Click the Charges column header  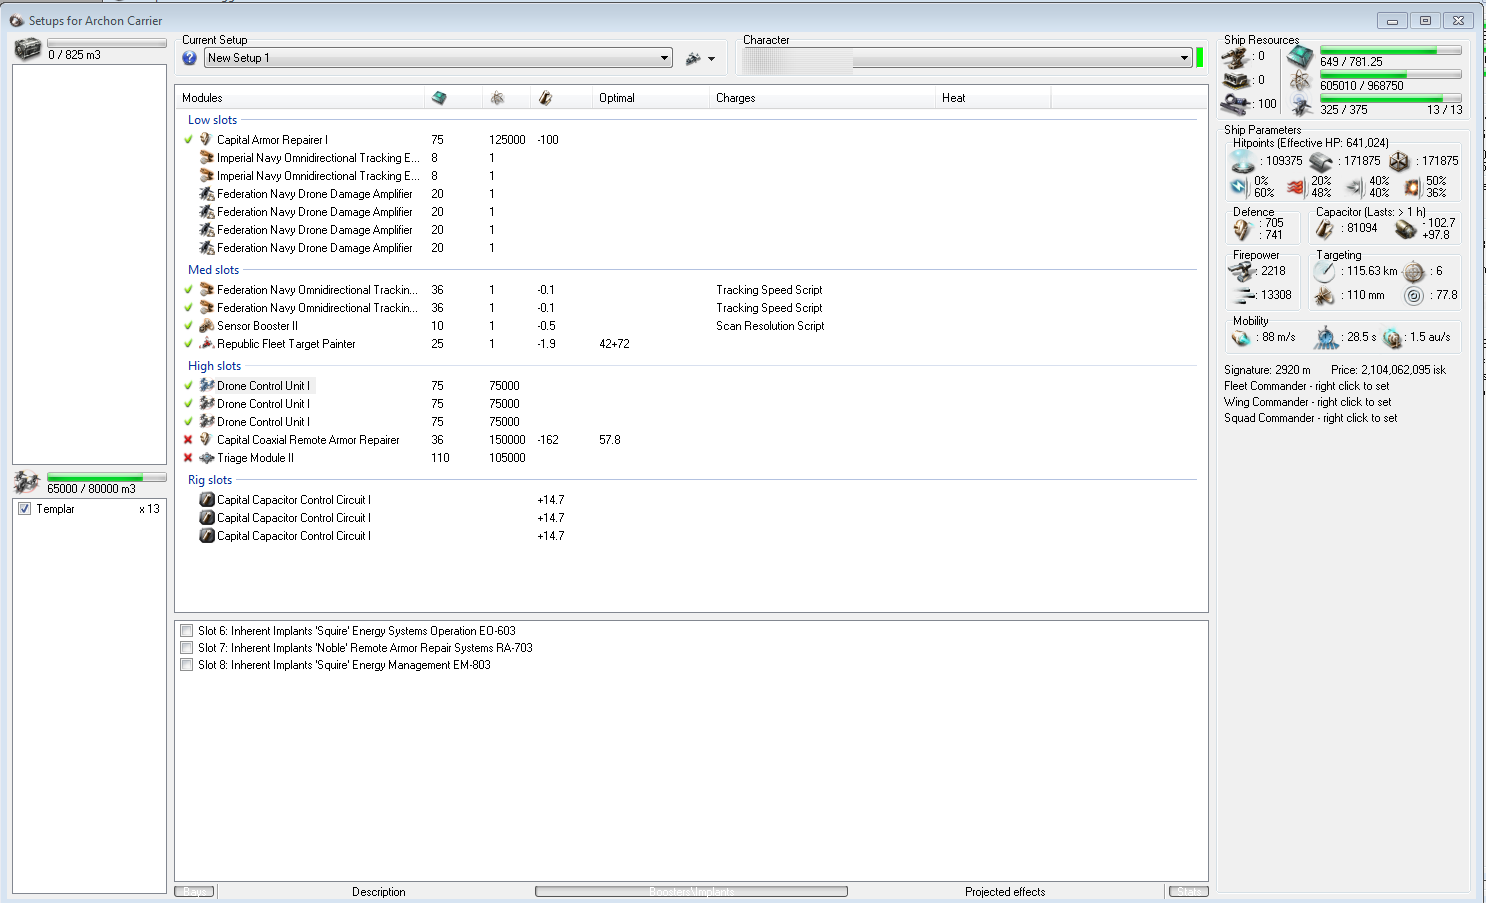823,98
